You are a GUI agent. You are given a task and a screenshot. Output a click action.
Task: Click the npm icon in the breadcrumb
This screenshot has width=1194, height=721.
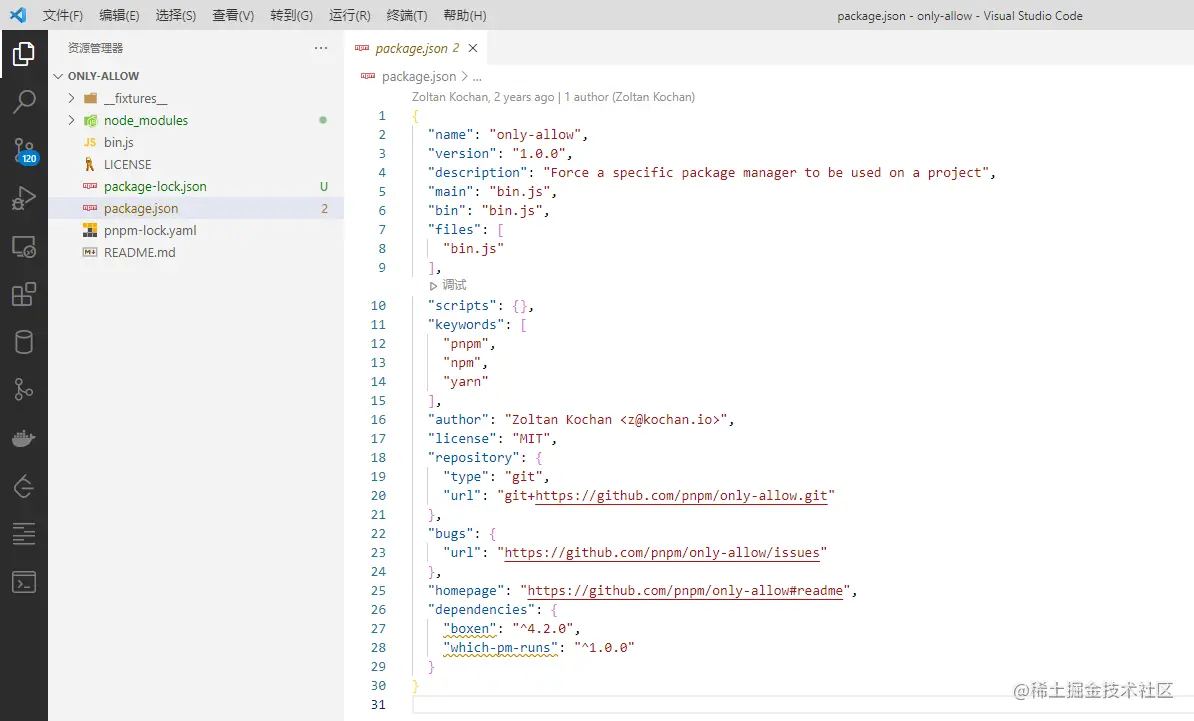(368, 76)
